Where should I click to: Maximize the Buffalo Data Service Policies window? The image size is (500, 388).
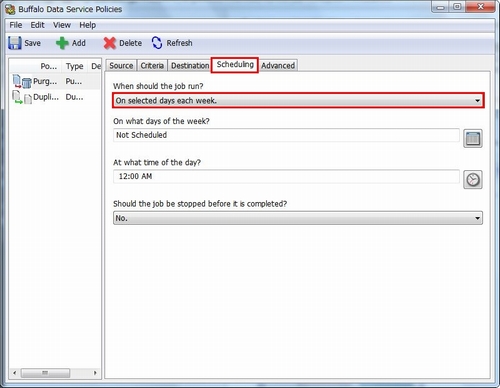pos(457,7)
